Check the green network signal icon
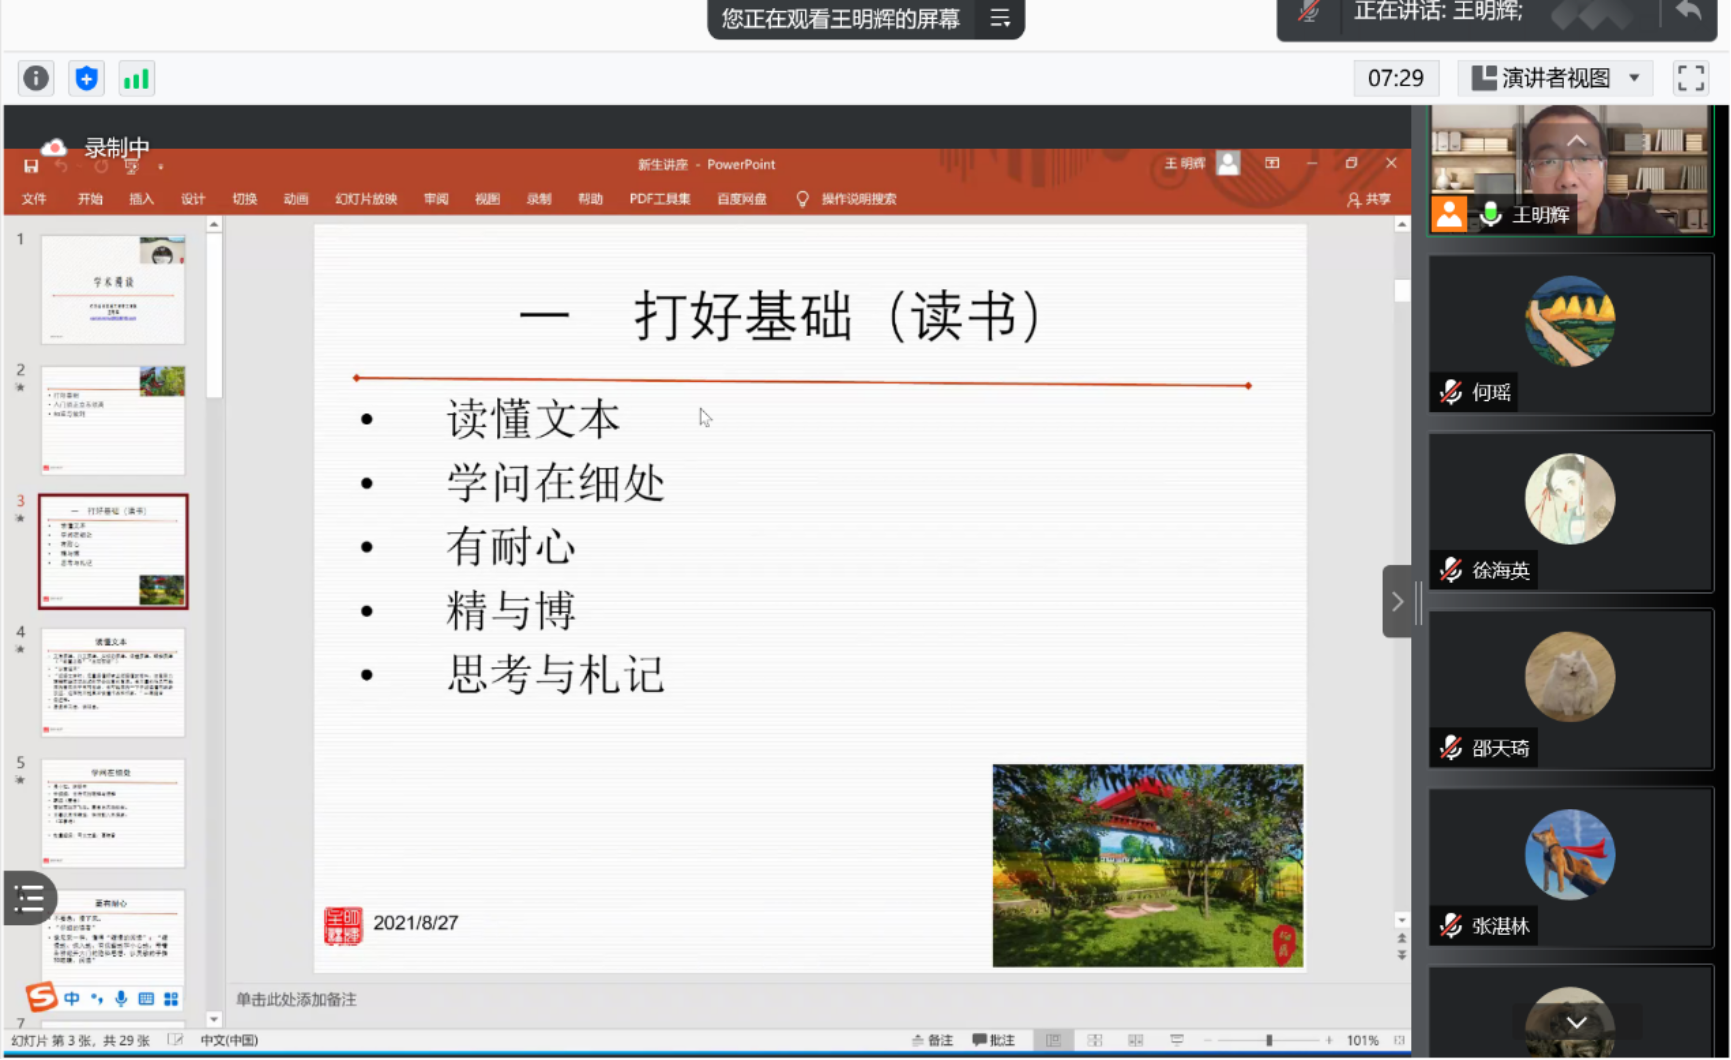1731x1060 pixels. point(136,78)
